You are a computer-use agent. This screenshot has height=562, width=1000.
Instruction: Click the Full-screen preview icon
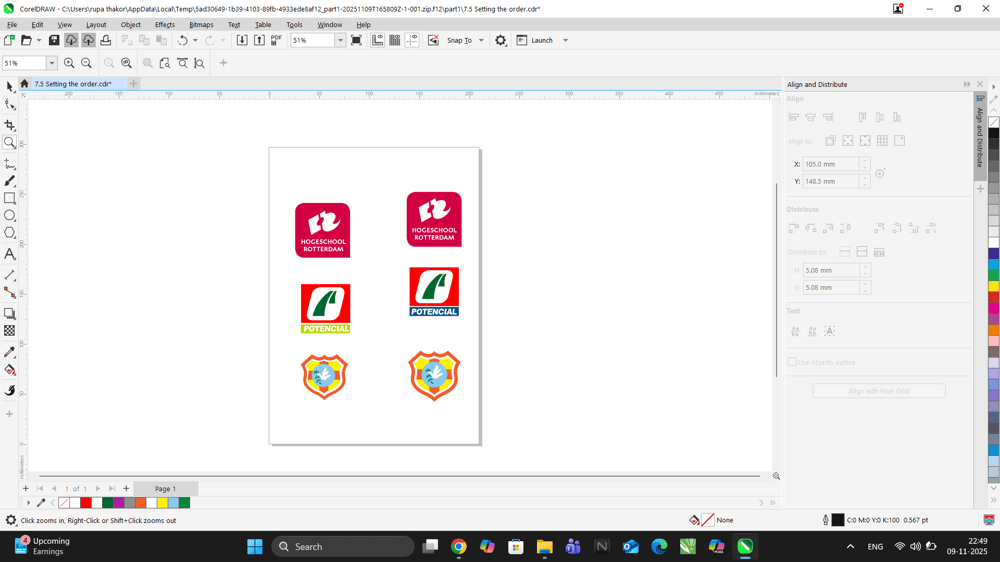(357, 40)
